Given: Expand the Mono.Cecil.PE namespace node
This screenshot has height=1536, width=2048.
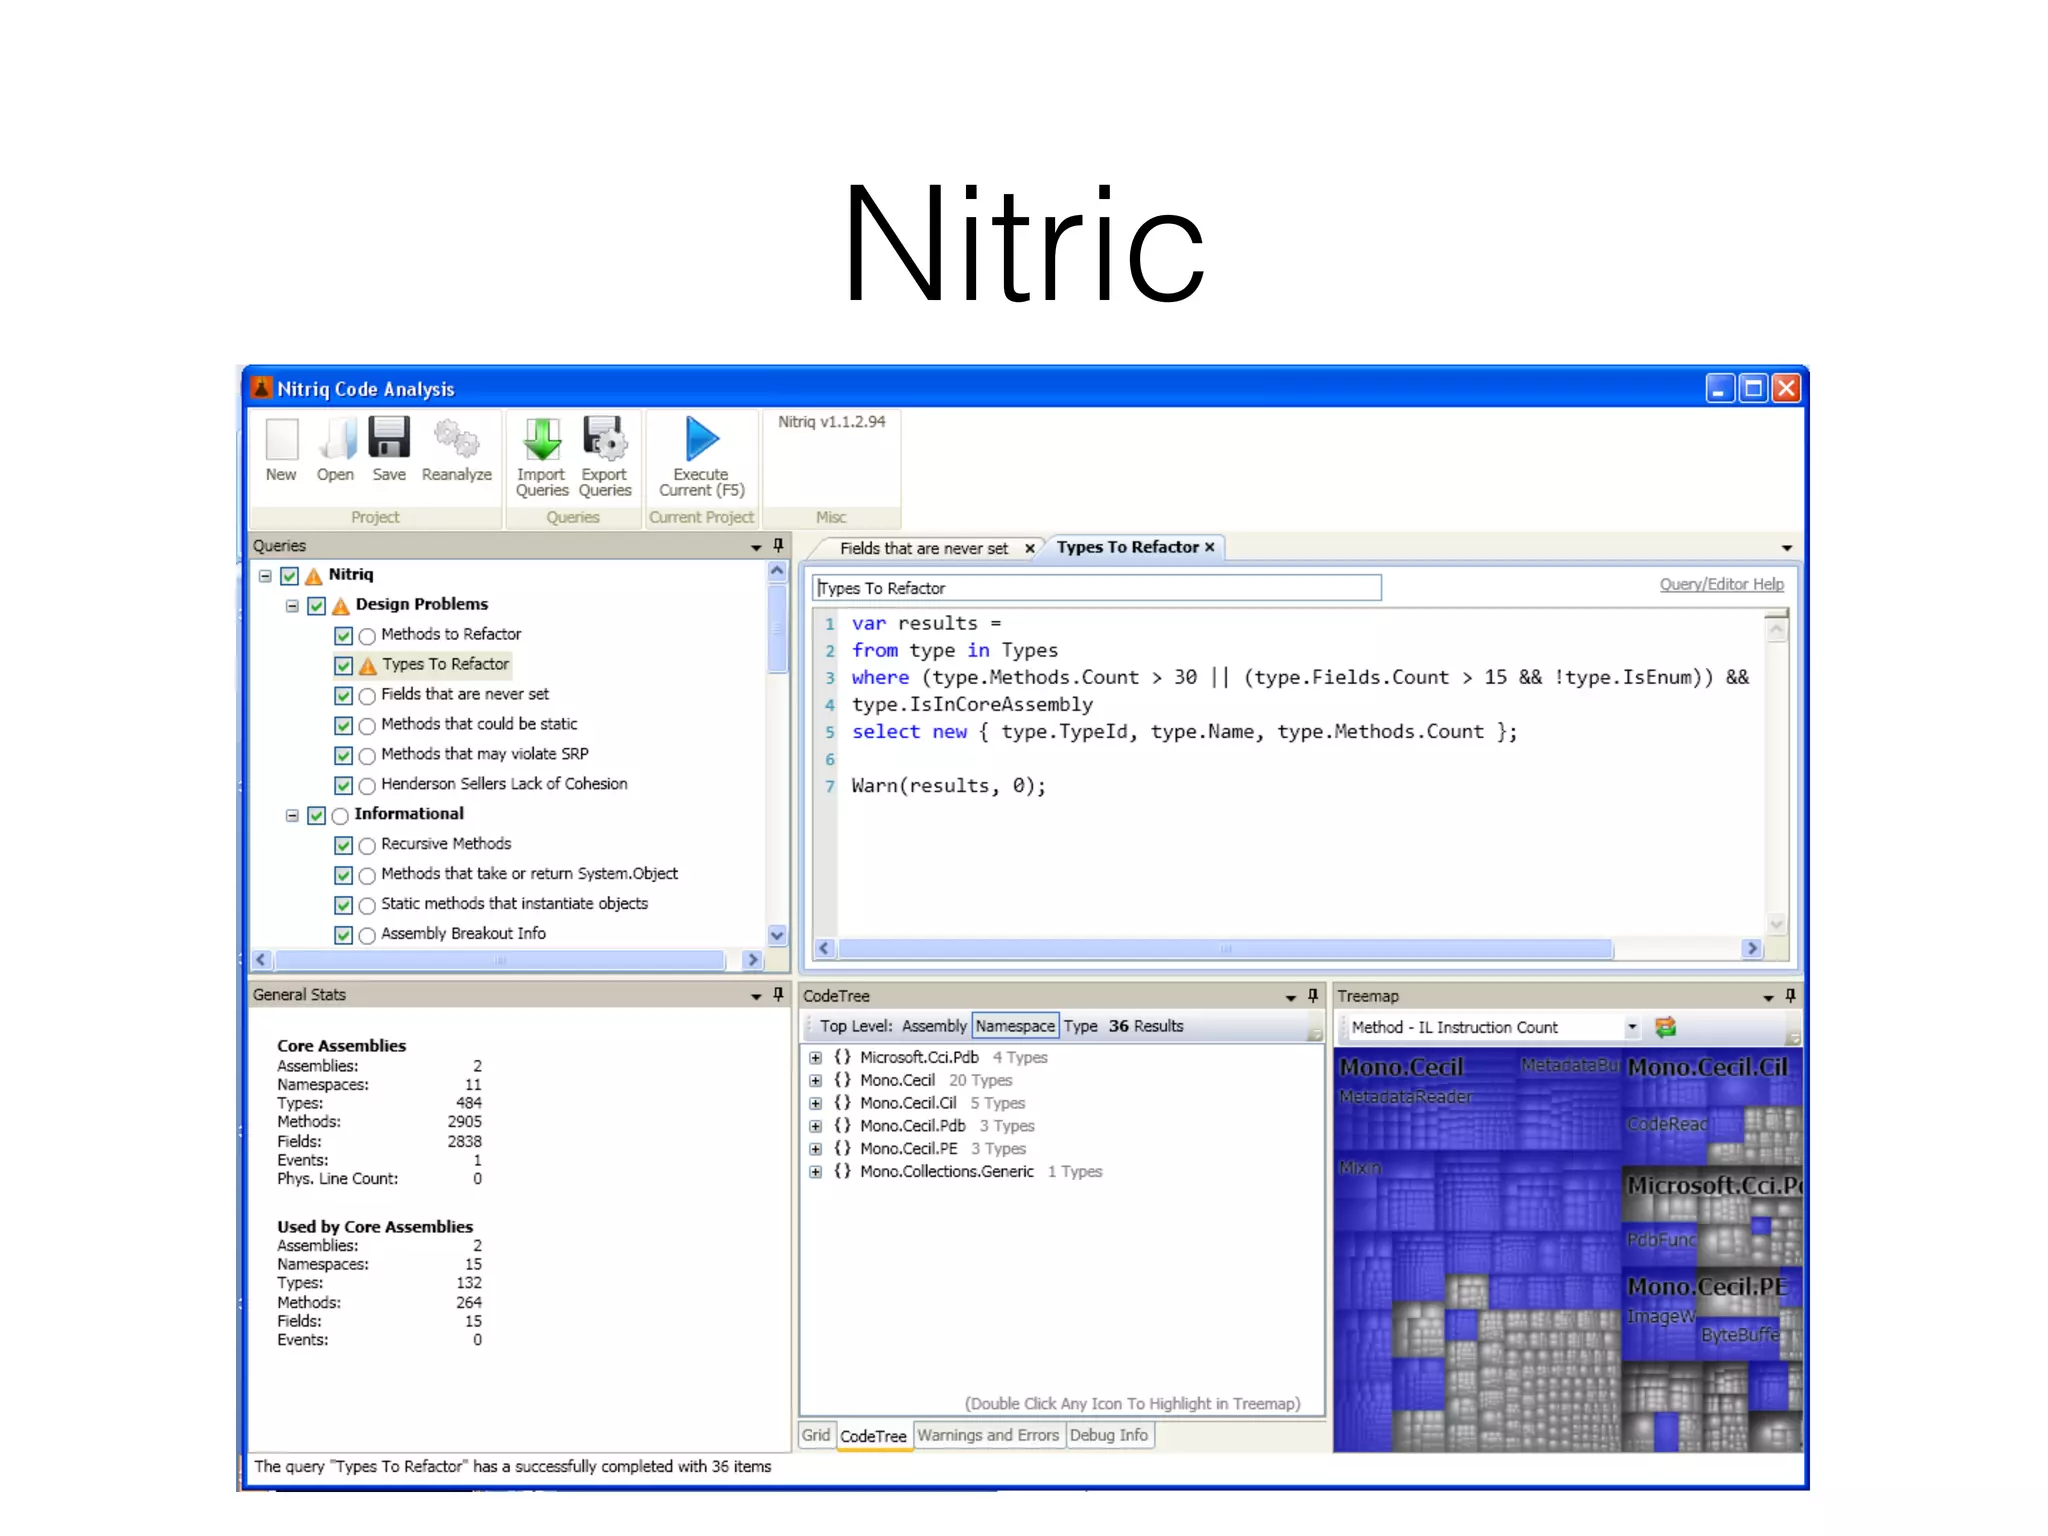Looking at the screenshot, I should click(816, 1150).
